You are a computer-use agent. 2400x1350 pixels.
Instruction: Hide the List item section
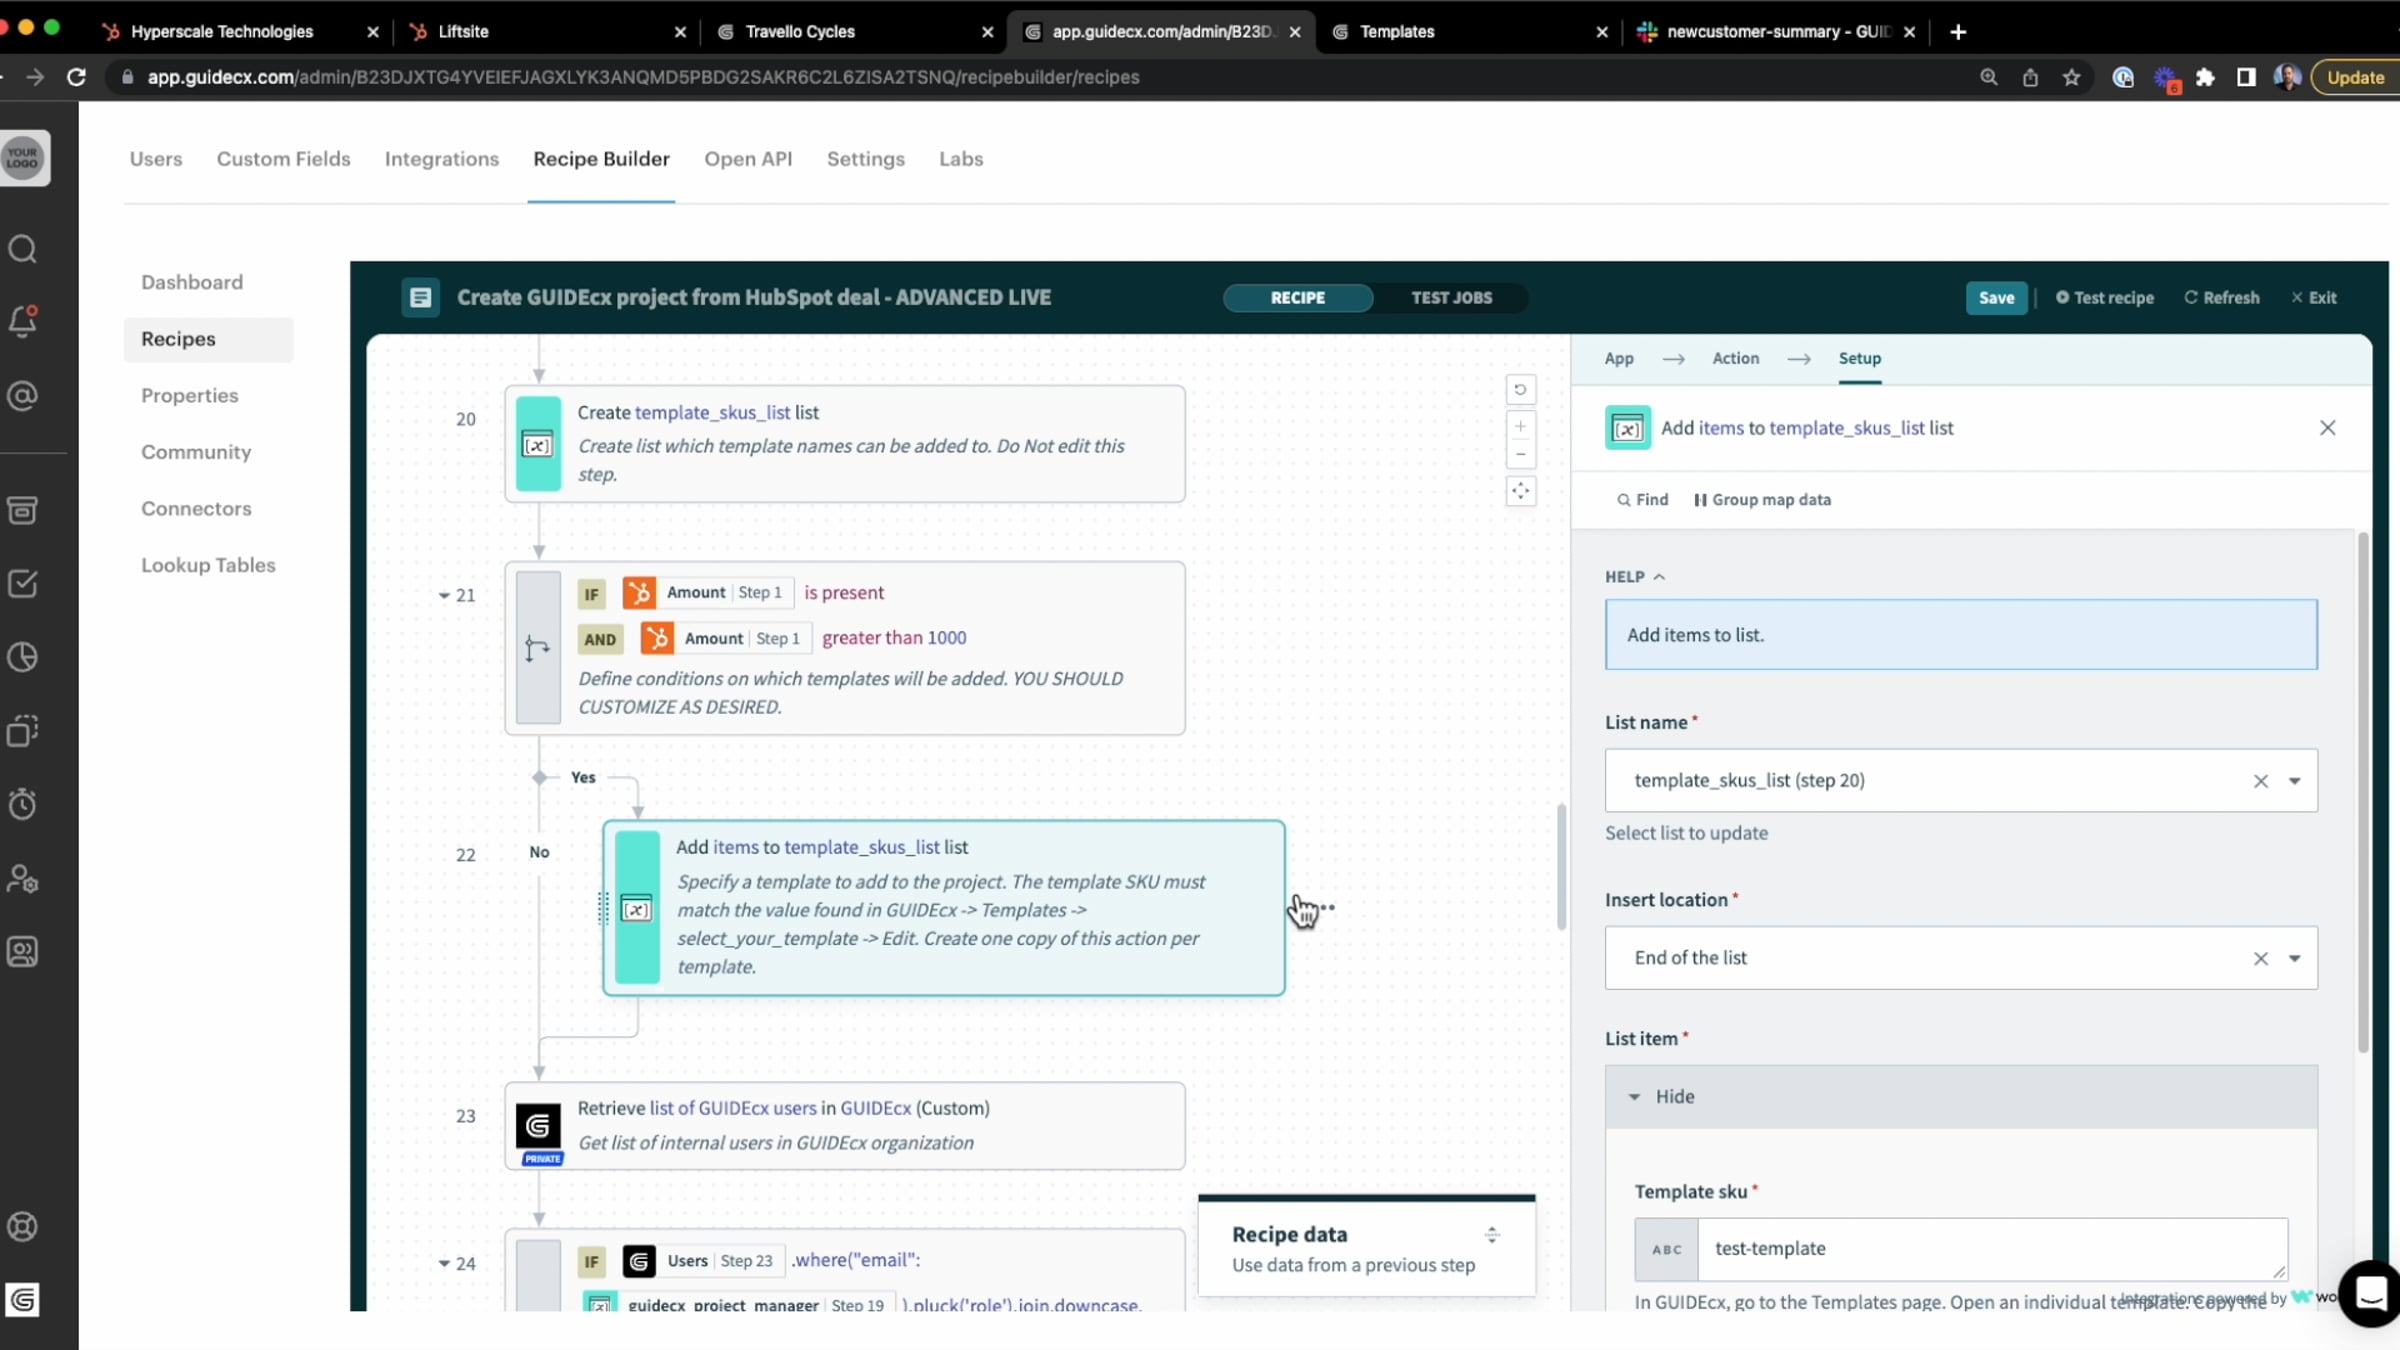(x=1961, y=1096)
